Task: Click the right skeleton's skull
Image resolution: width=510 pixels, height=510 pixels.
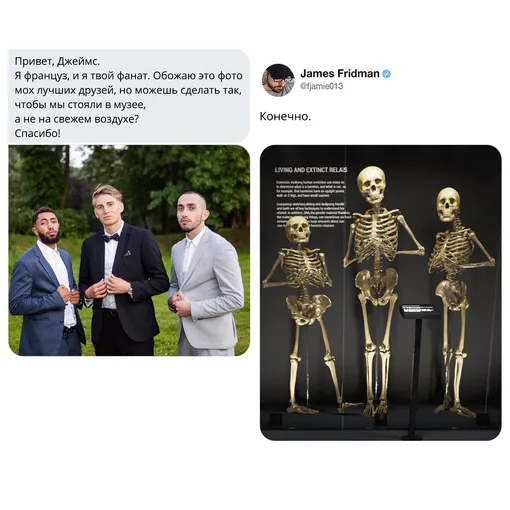Action: point(448,204)
